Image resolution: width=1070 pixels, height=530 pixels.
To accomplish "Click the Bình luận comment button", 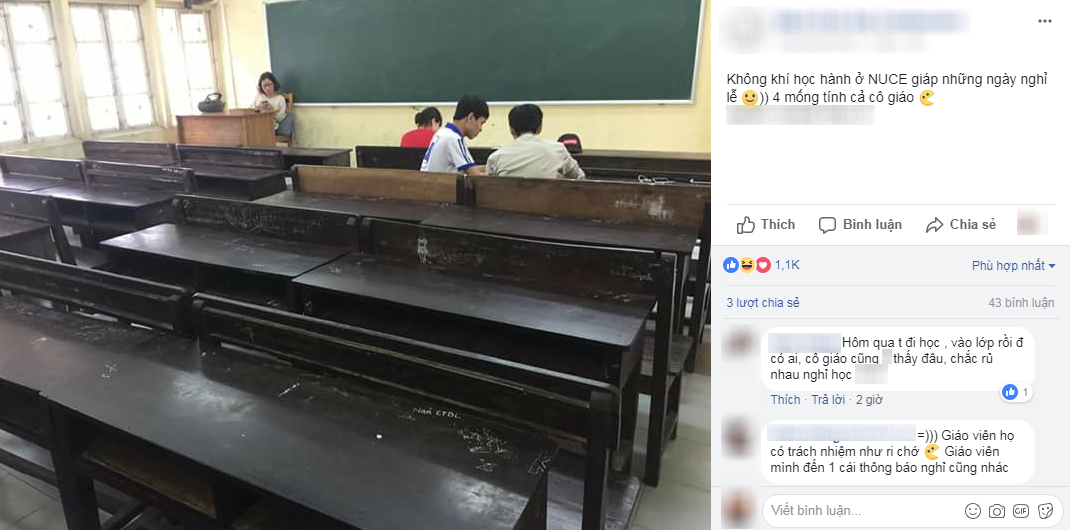I will (860, 224).
